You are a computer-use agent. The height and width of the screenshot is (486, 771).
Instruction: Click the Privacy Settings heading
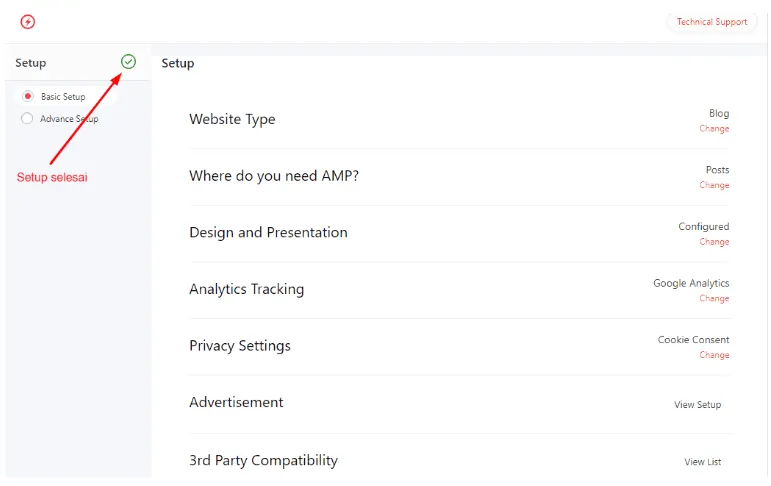(239, 346)
